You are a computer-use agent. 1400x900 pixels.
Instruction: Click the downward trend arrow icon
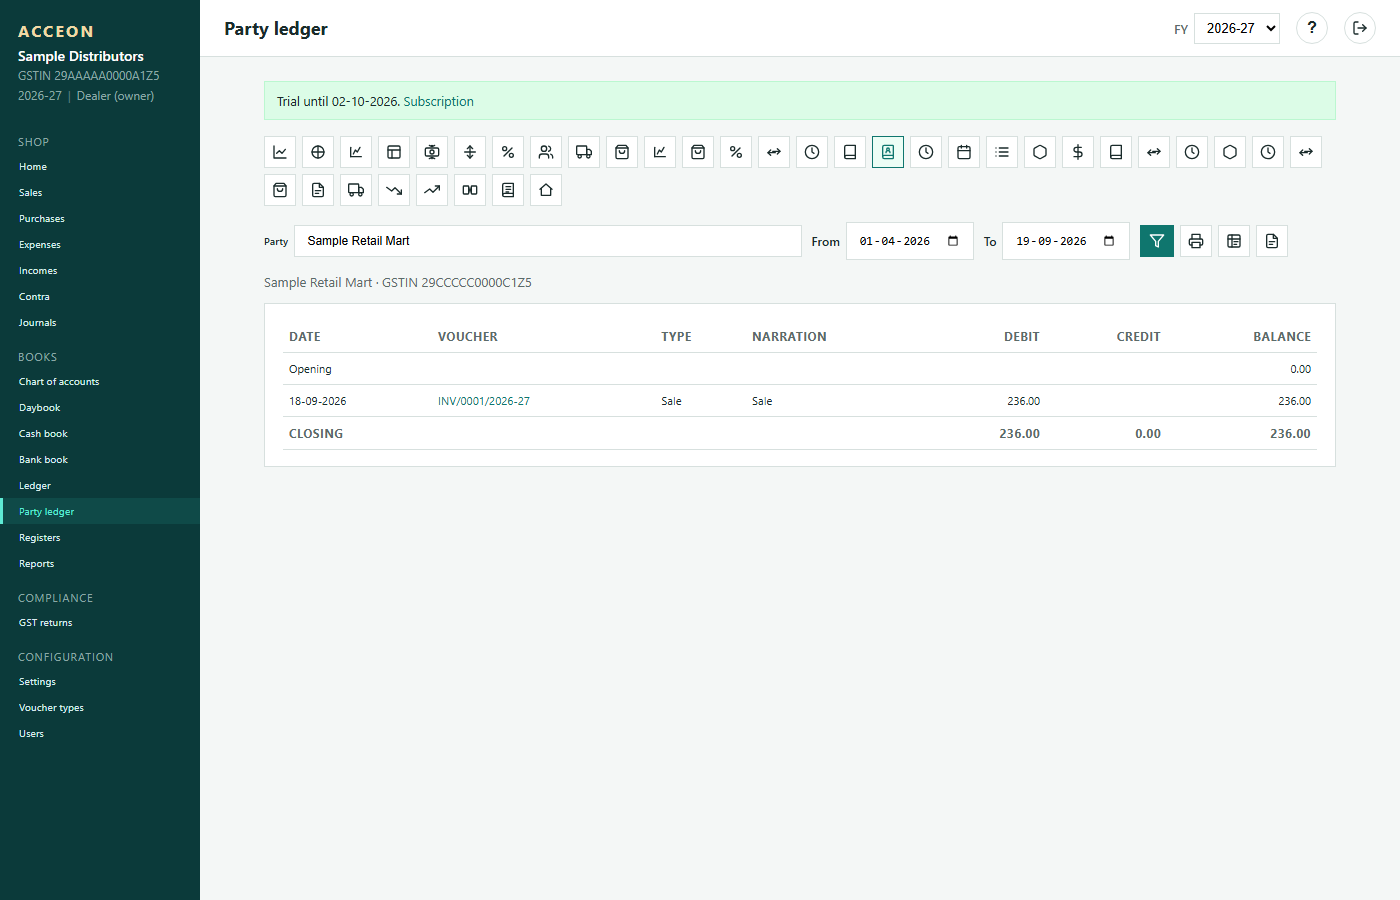394,190
